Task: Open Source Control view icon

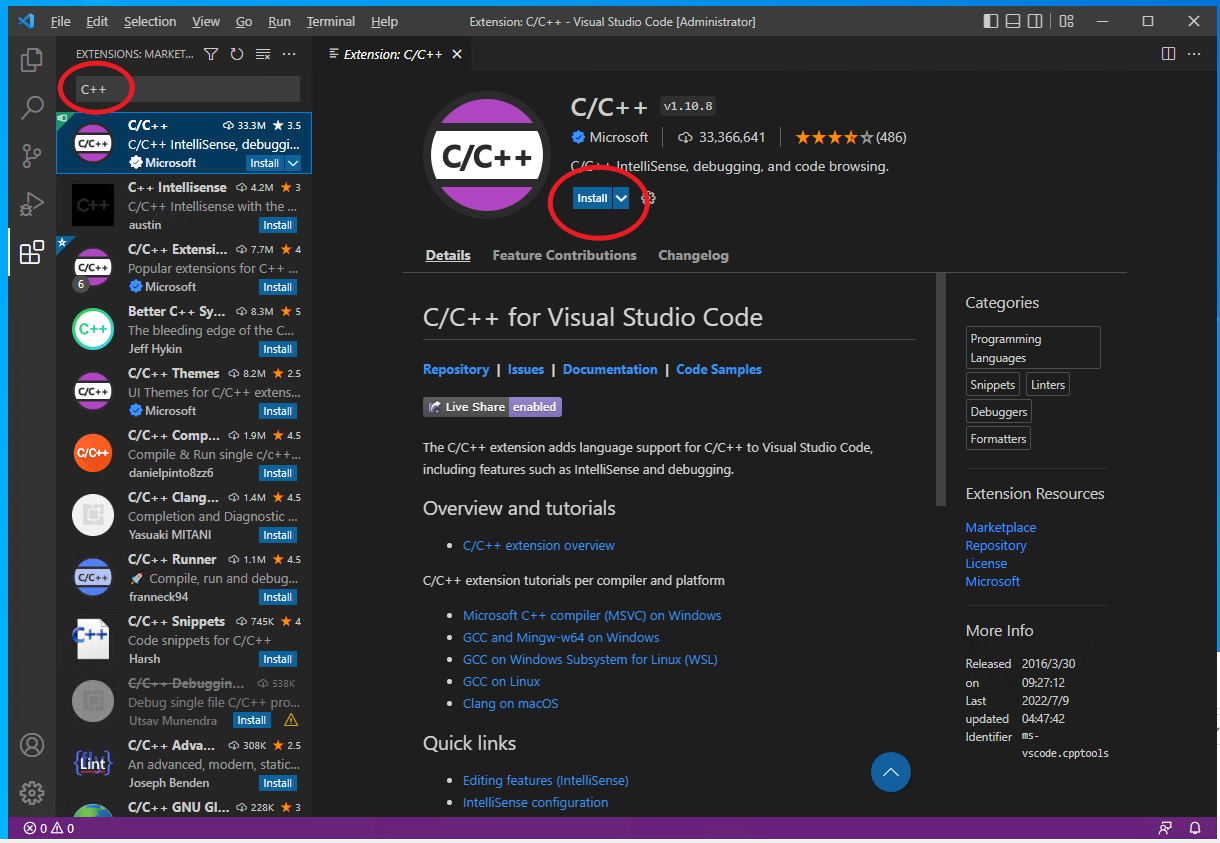Action: pyautogui.click(x=32, y=156)
